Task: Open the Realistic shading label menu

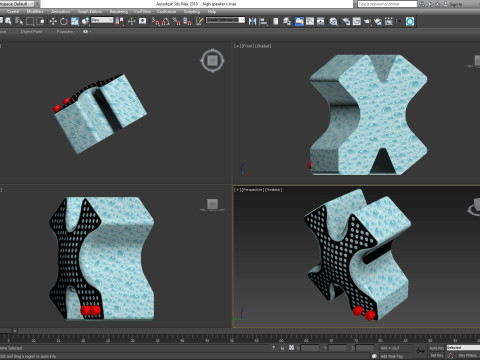Action: click(x=274, y=190)
